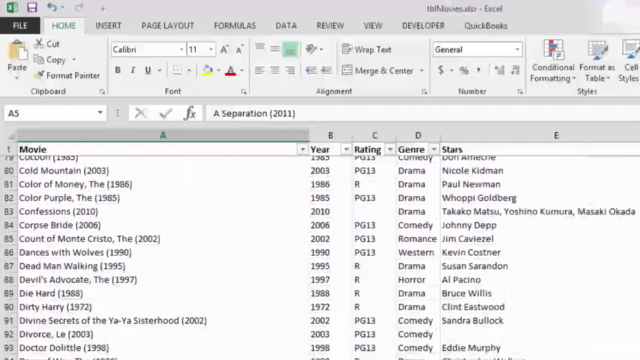Save the workbook with the floppy icon
Screen dimensions: 640x360
(32, 7)
